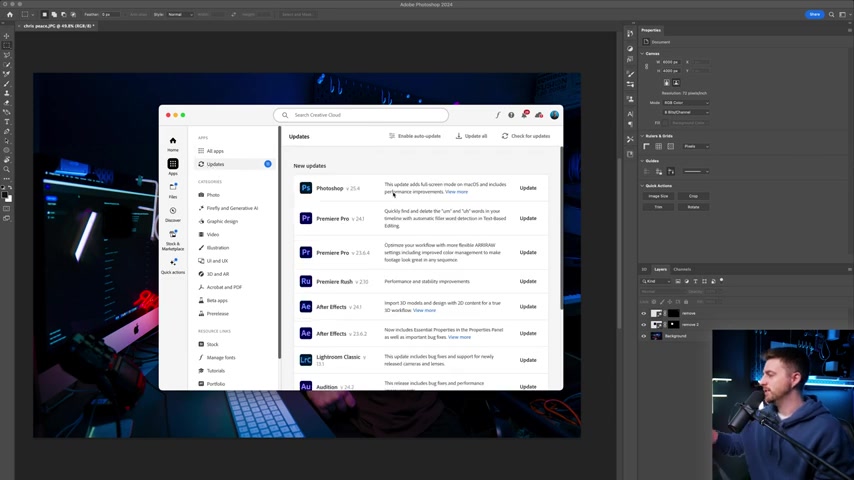Select the Eraser tool
854x480 pixels.
tap(7, 103)
